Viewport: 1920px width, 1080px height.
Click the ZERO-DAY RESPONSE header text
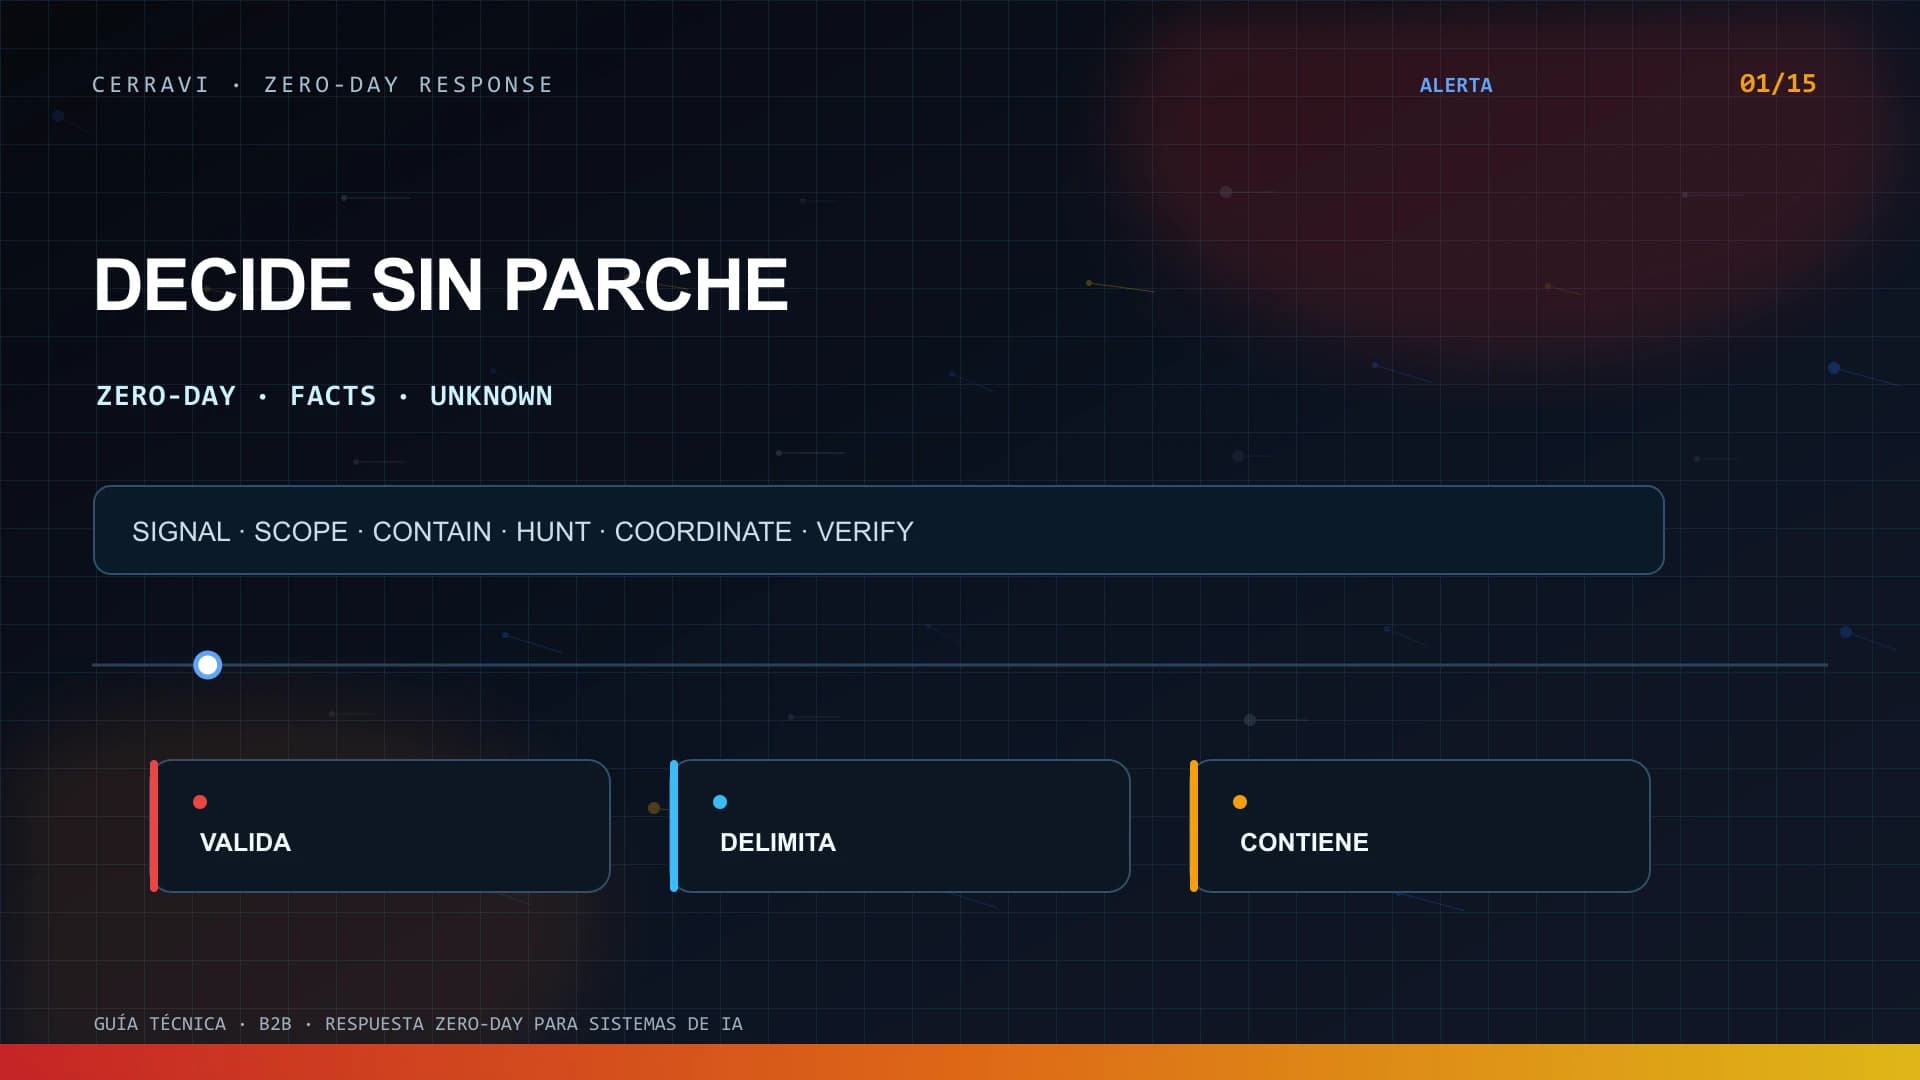click(409, 85)
